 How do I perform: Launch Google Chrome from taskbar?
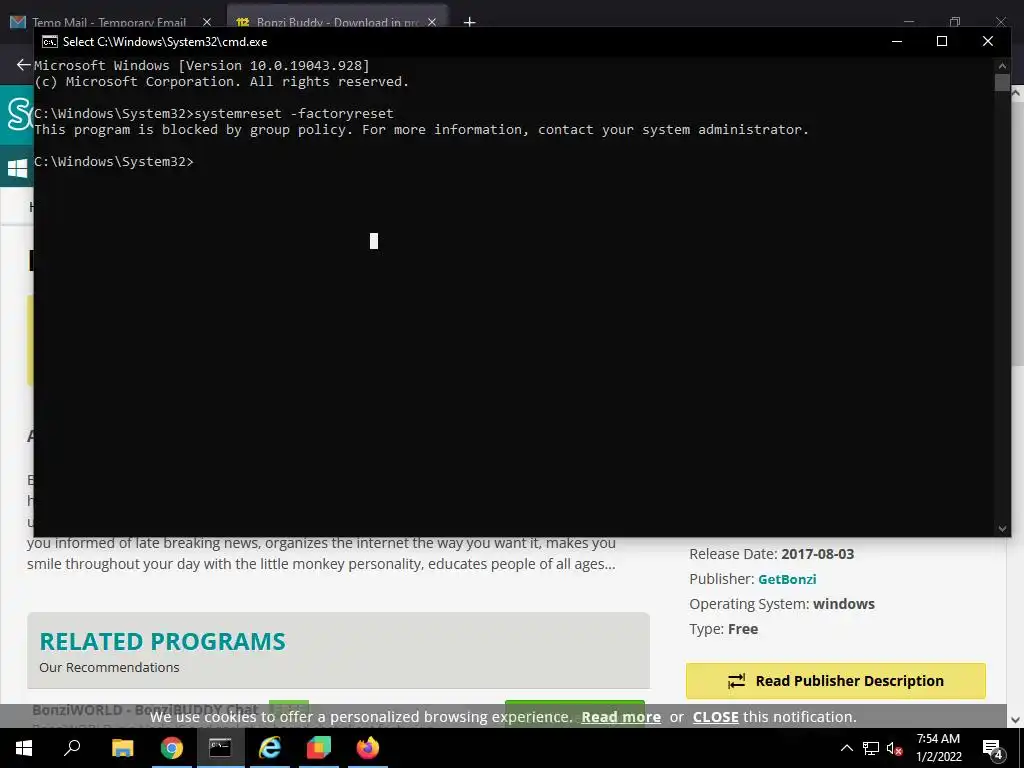point(172,748)
